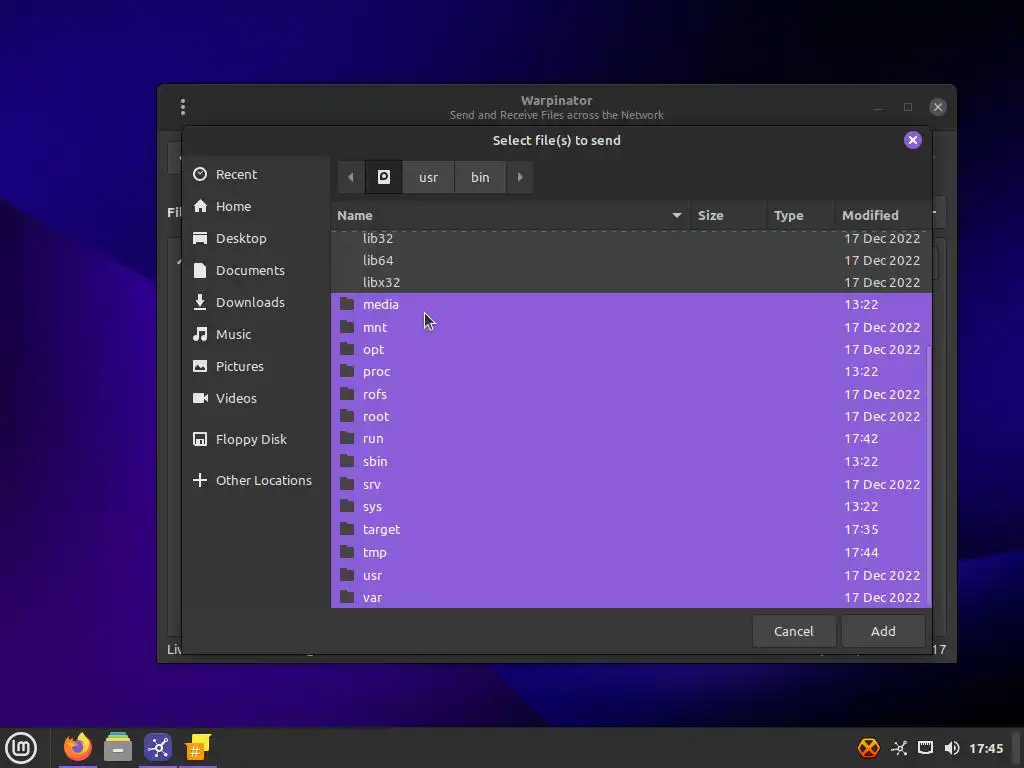This screenshot has height=768, width=1024.
Task: Select the opt folder
Action: point(631,349)
